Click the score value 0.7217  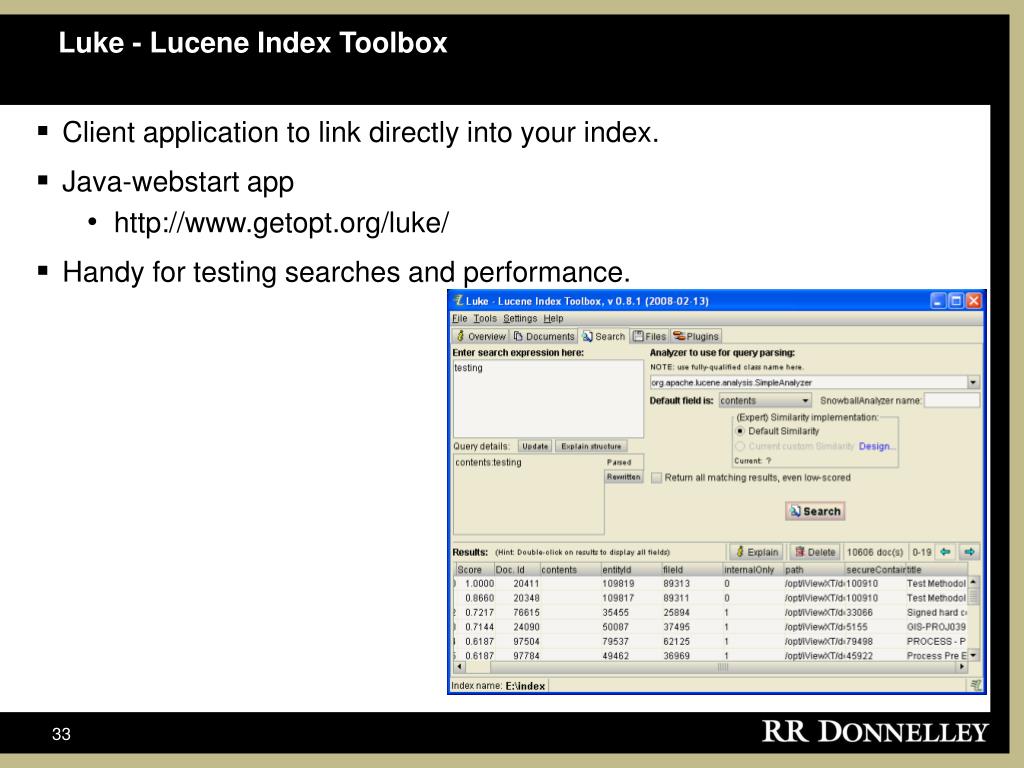click(x=479, y=613)
